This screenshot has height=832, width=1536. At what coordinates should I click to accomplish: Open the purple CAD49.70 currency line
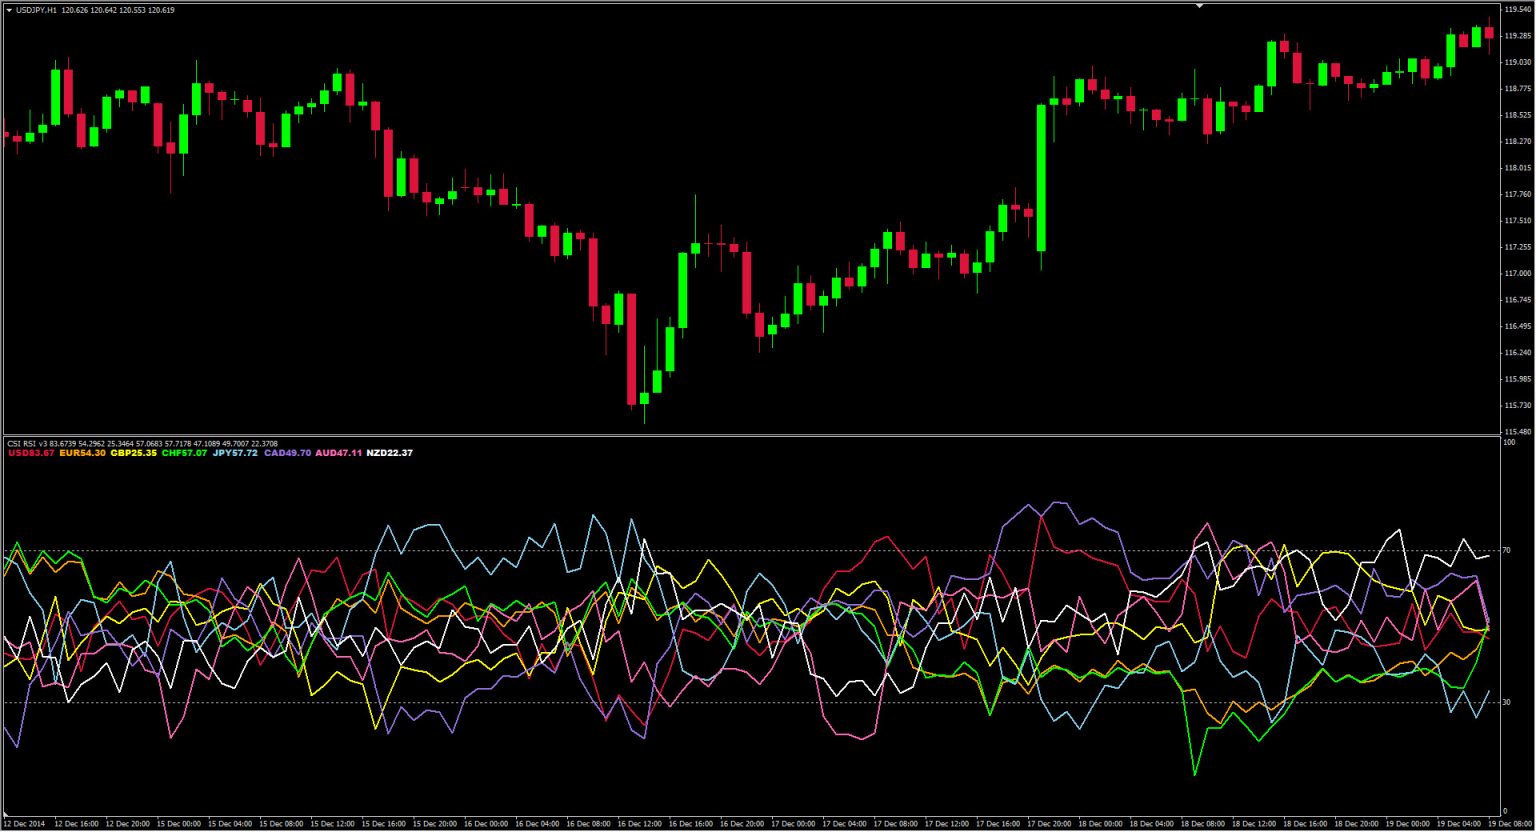(x=289, y=452)
